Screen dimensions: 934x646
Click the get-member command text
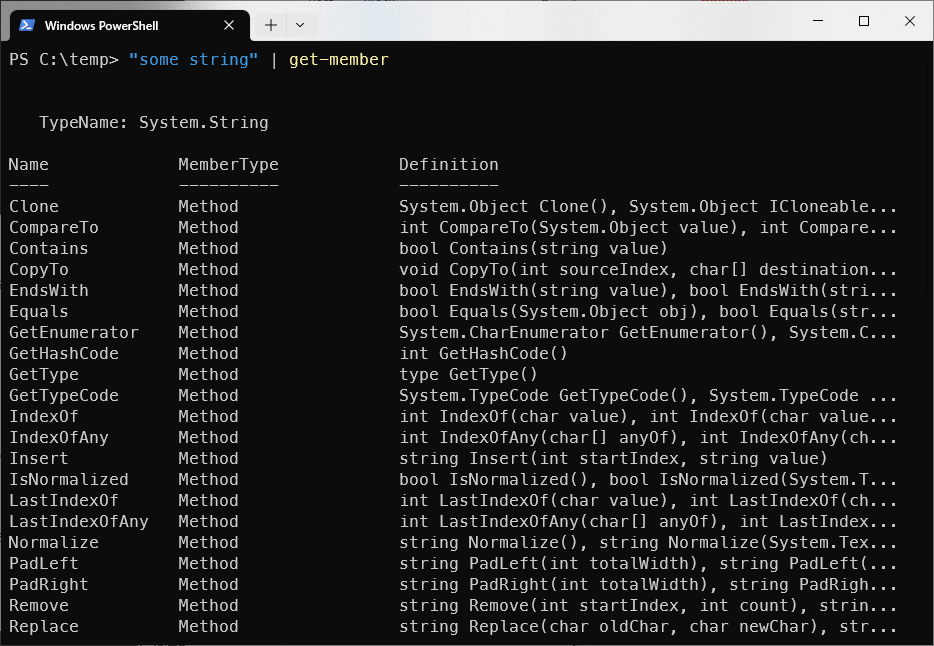tap(338, 60)
